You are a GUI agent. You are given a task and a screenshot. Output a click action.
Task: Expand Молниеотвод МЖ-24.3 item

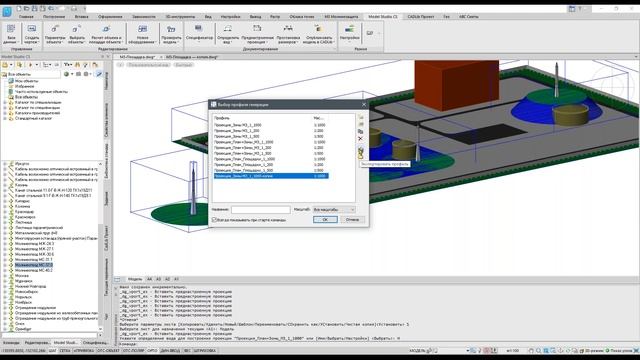[5, 244]
